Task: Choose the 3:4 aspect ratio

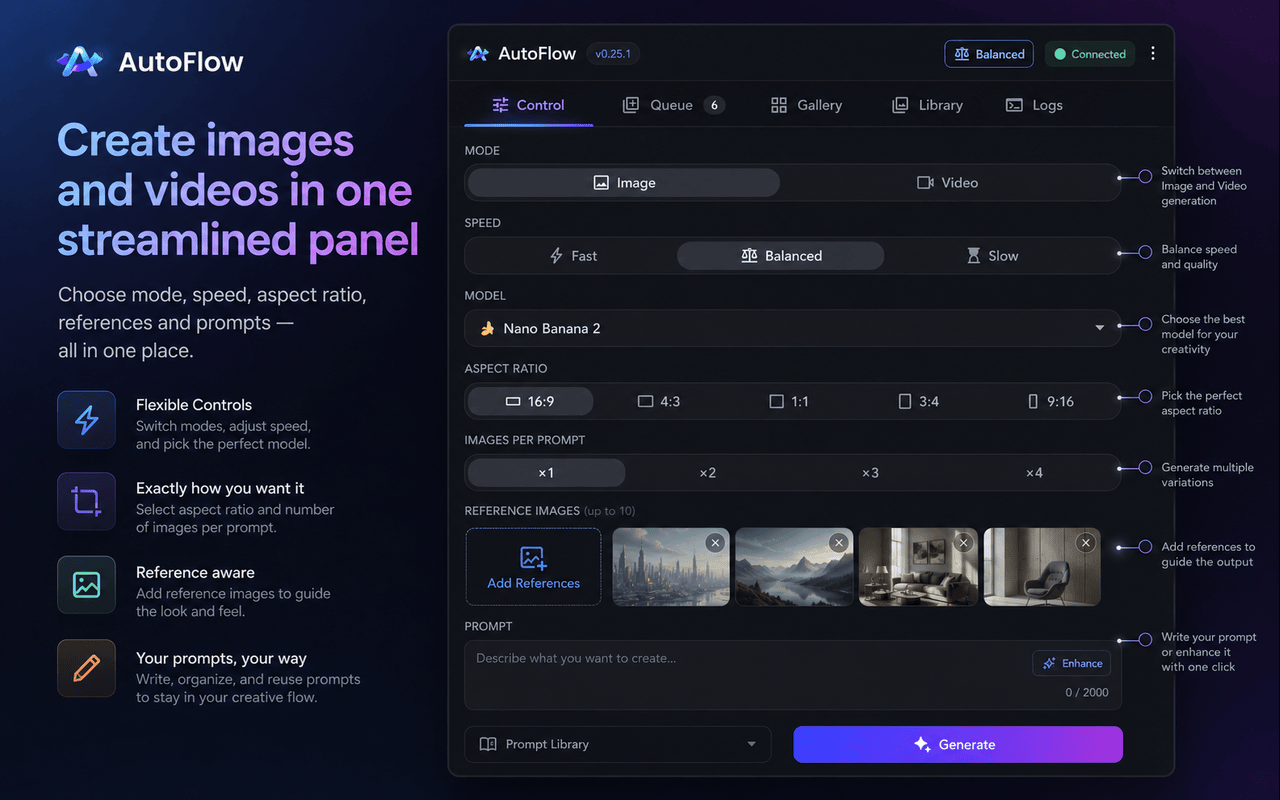Action: pos(918,401)
